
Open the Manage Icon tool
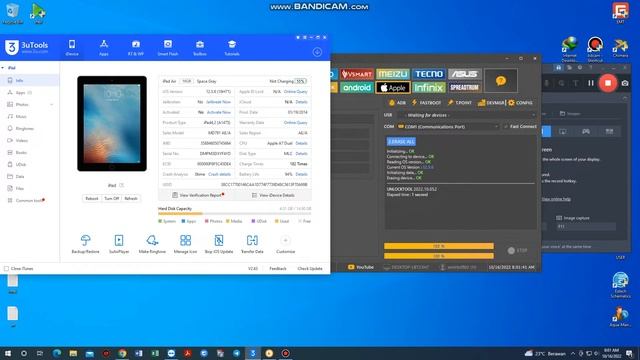tap(185, 244)
